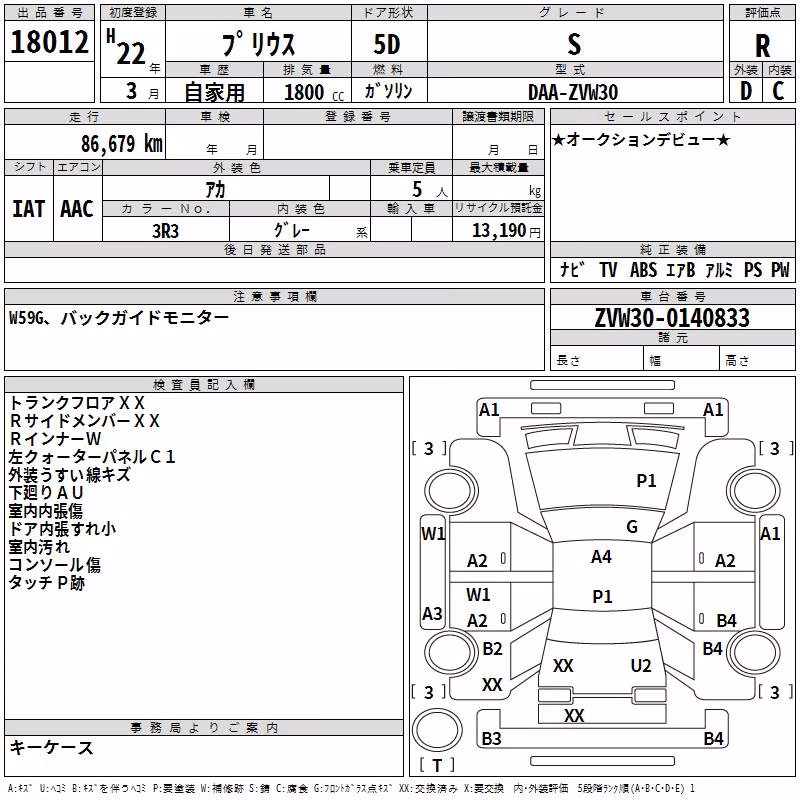Select the 5D door shape value

coord(387,44)
